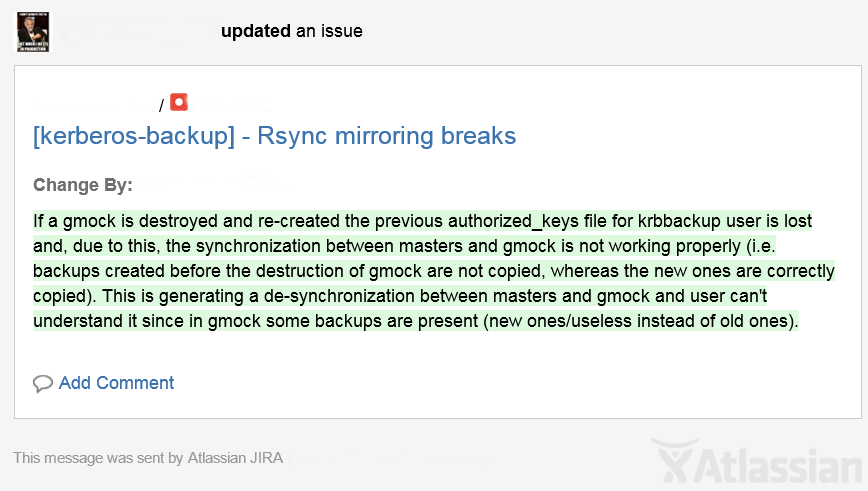
Task: Click the slash separator before the bug icon
Action: point(161,105)
